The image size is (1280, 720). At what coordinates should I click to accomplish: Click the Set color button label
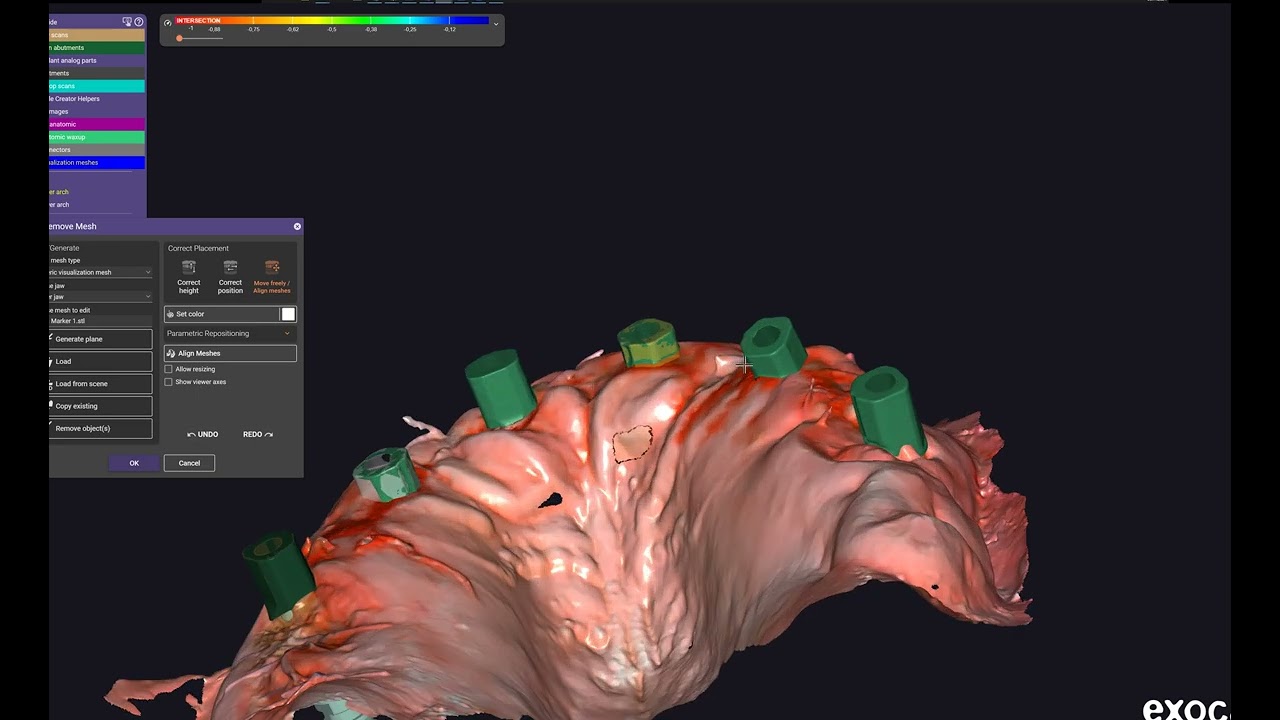[x=190, y=314]
